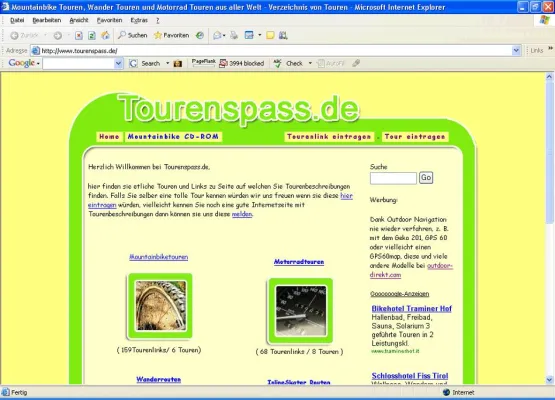Screen dimensions: 555x400
Task: Click the Home navigation button
Action: point(109,137)
